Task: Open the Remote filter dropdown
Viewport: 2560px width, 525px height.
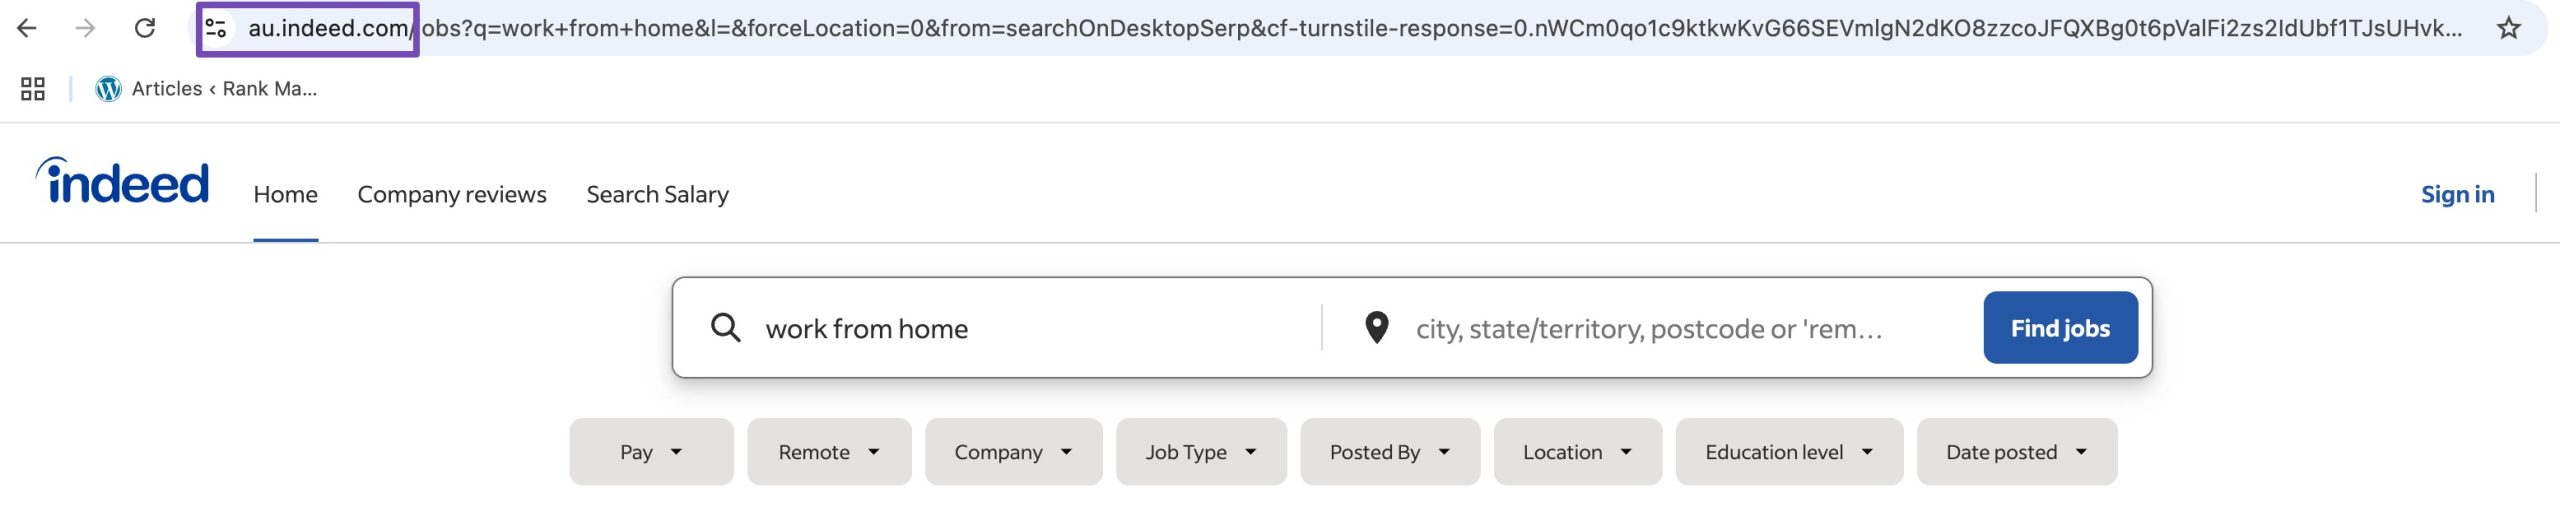Action: click(829, 452)
